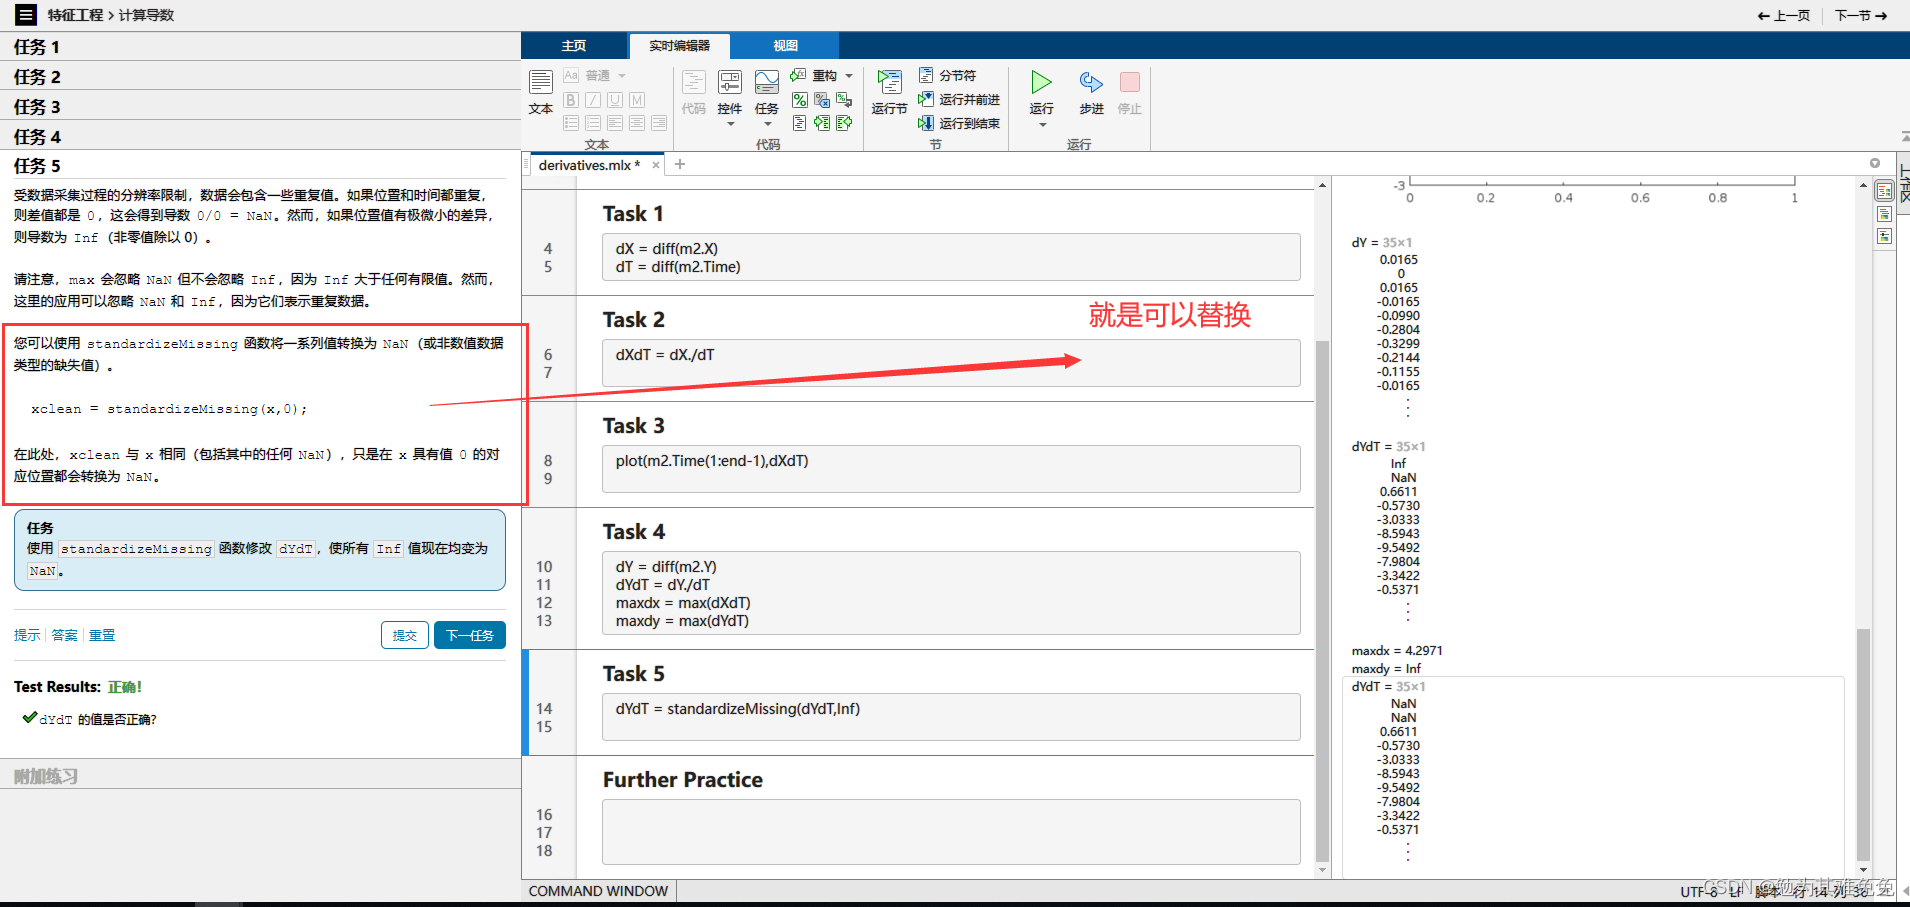
Task: Click the 下一任务 Next Task button
Action: click(x=470, y=635)
